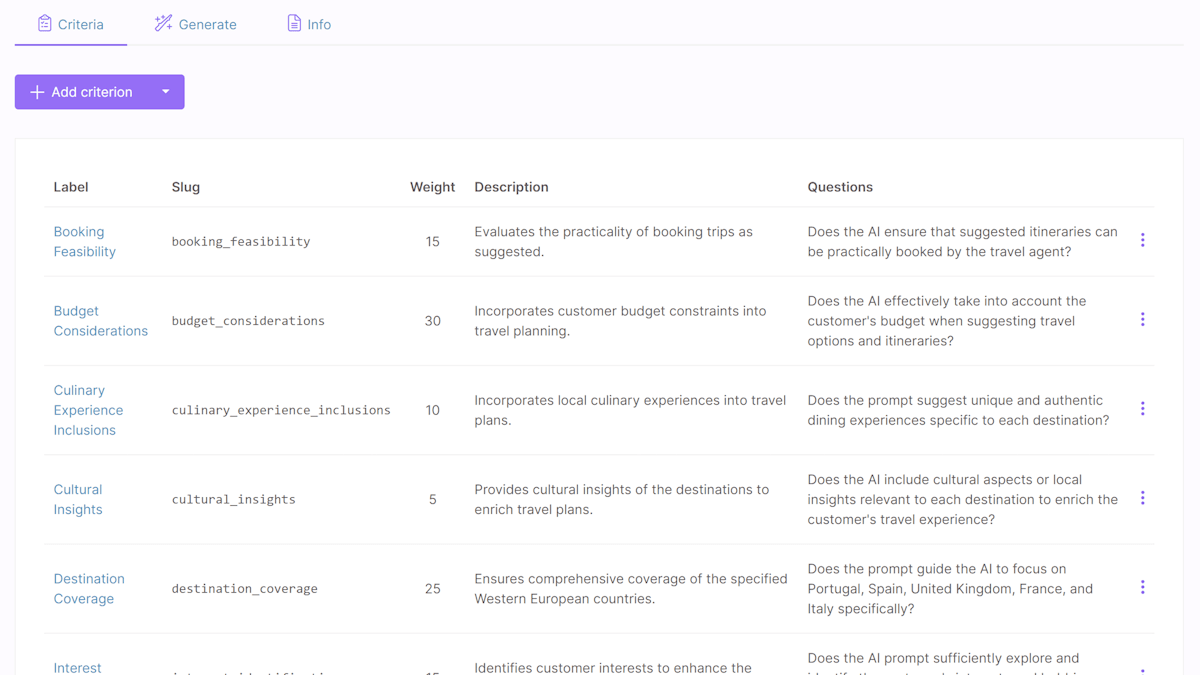Click weight value 15 for Booking Feasibility
1200x675 pixels.
click(x=432, y=241)
